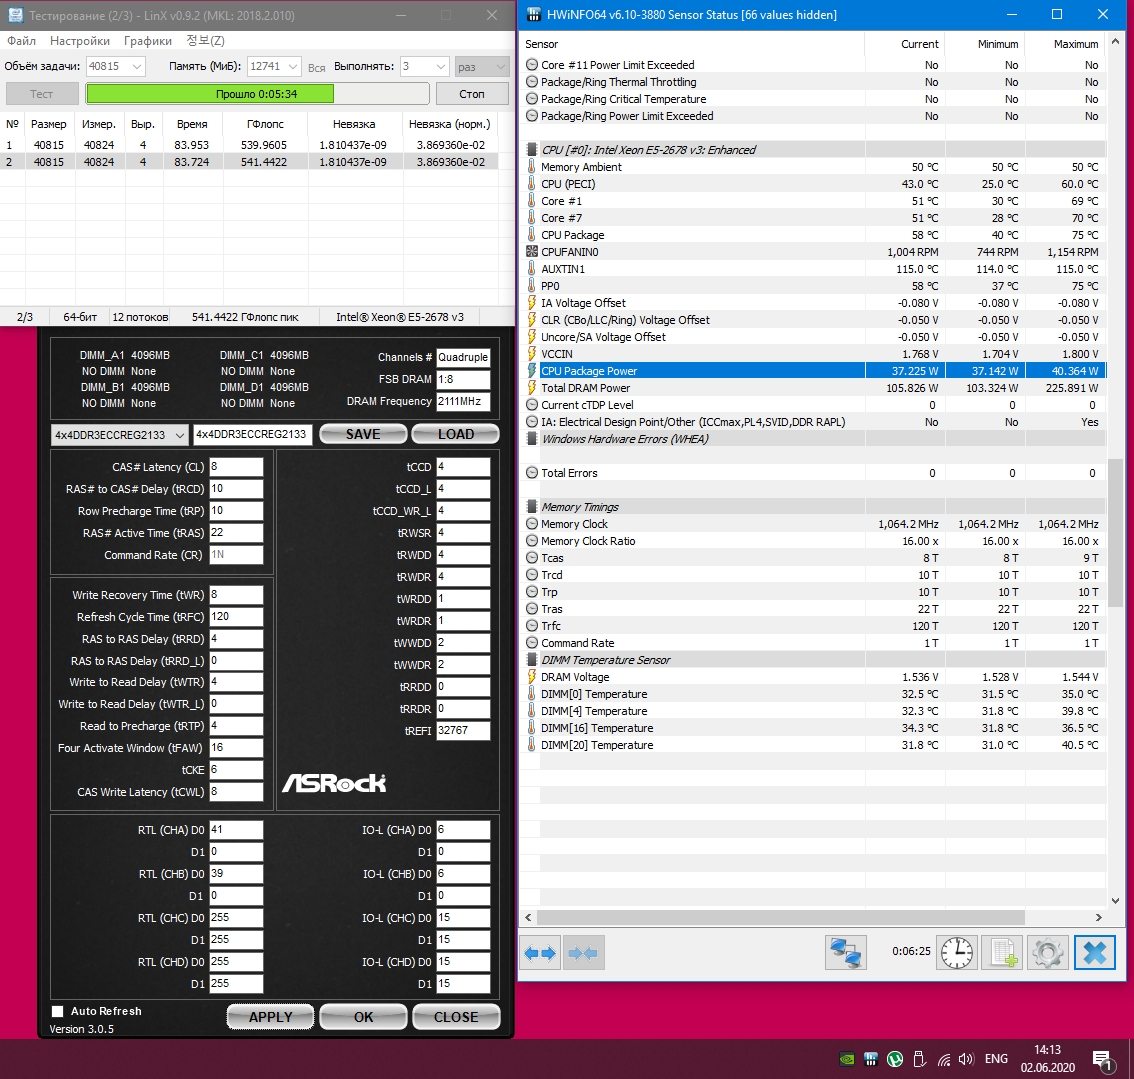The width and height of the screenshot is (1134, 1079).
Task: Open the Настройки menu
Action: click(80, 40)
